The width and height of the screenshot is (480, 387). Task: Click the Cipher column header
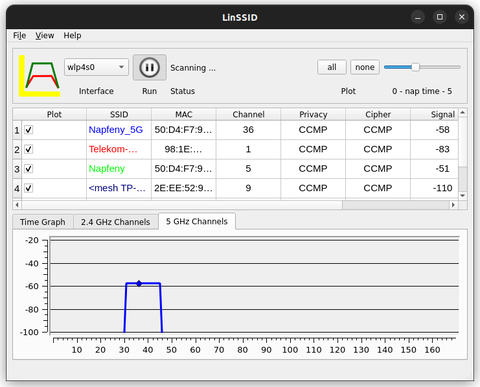pyautogui.click(x=378, y=114)
